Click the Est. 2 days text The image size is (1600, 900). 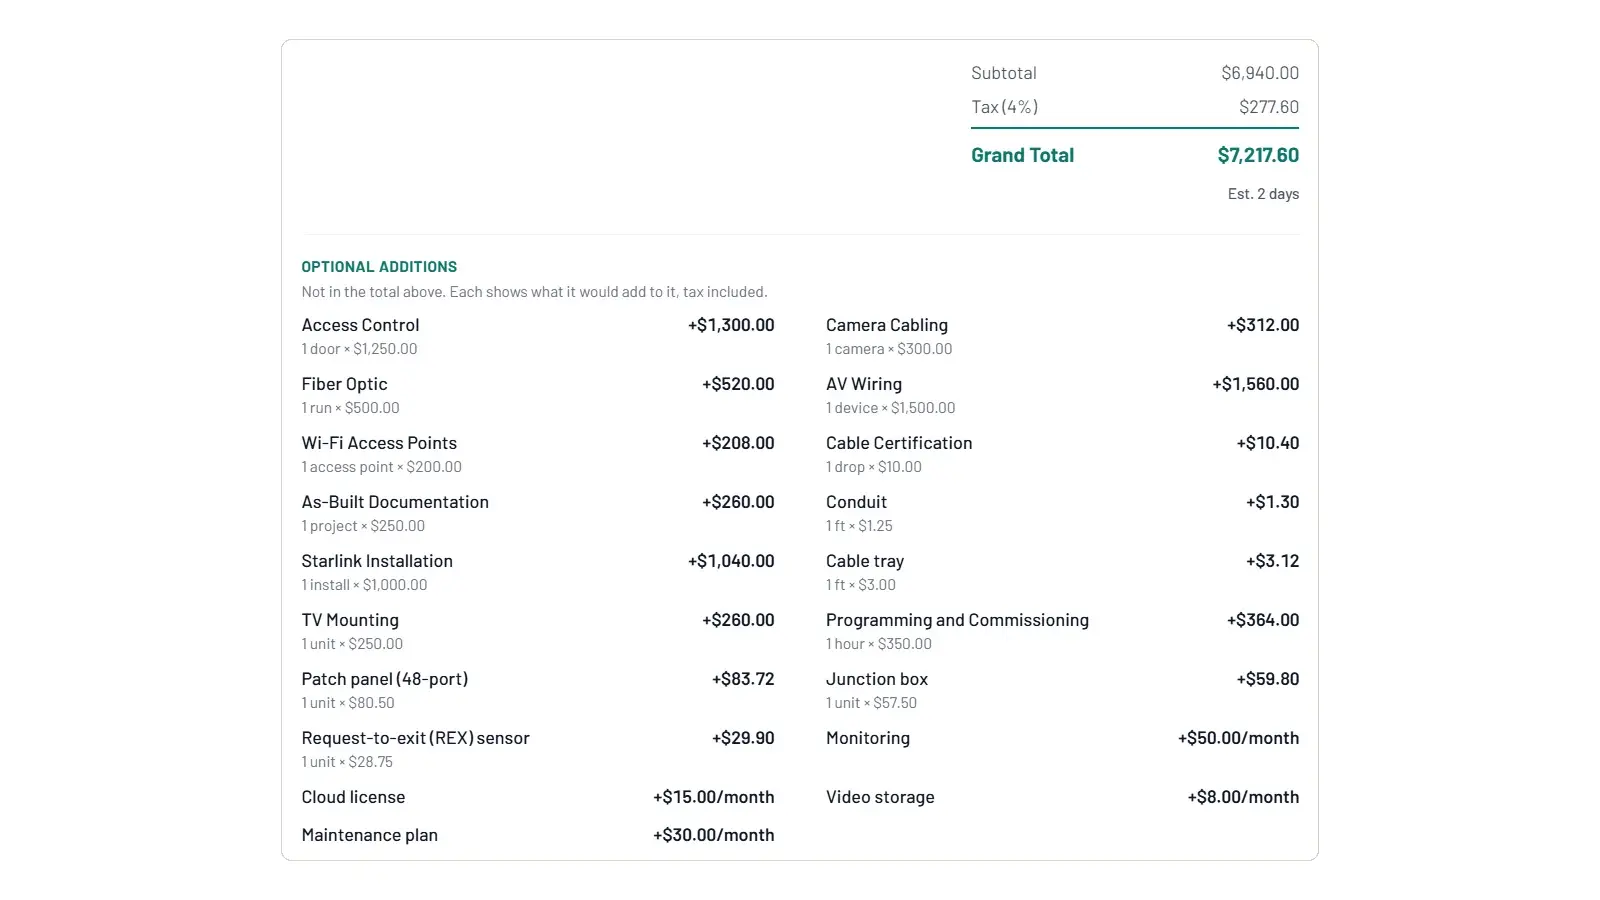pyautogui.click(x=1263, y=194)
